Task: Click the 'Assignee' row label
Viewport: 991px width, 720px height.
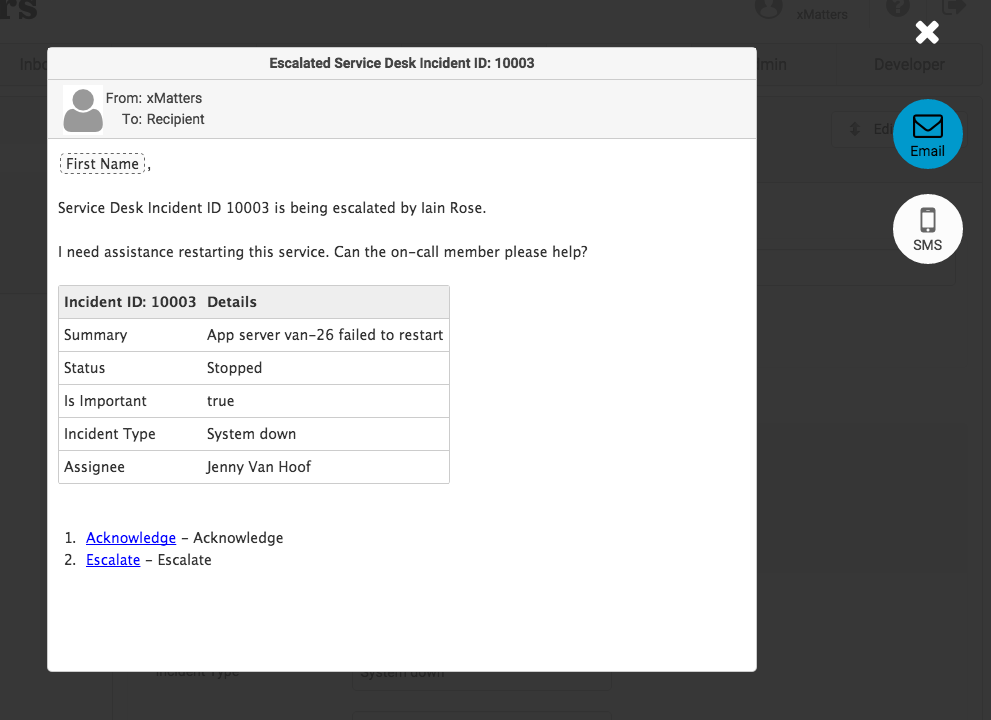Action: (94, 467)
